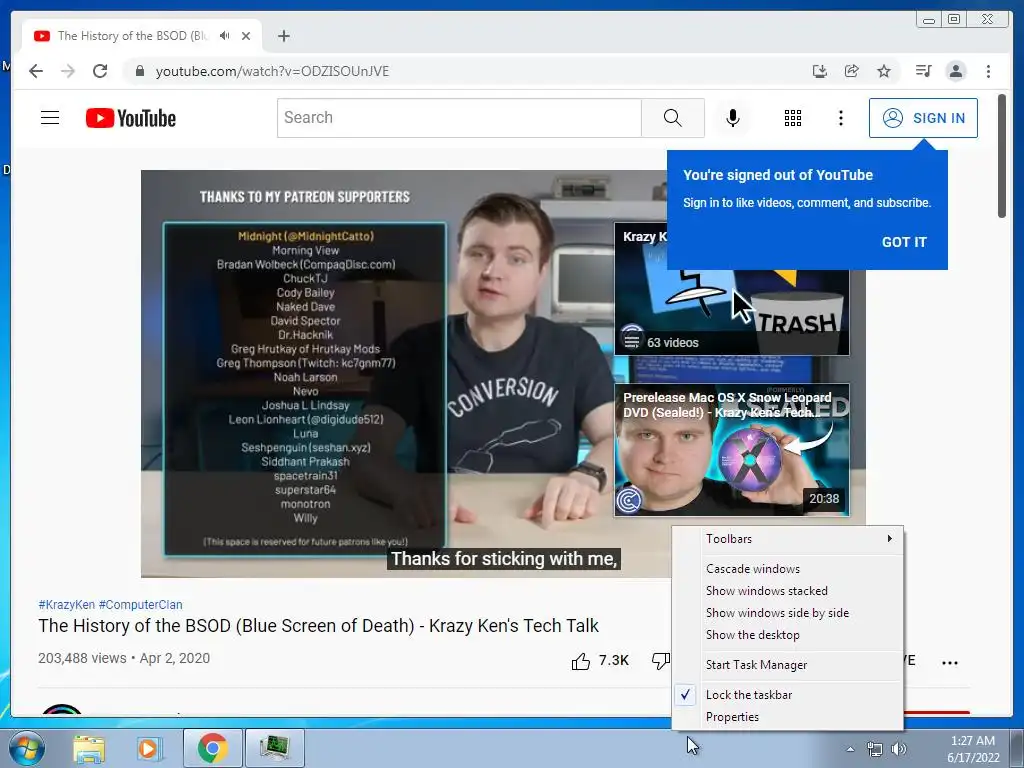The image size is (1024, 768).
Task: Select The History of the BSOD tab
Action: point(131,36)
